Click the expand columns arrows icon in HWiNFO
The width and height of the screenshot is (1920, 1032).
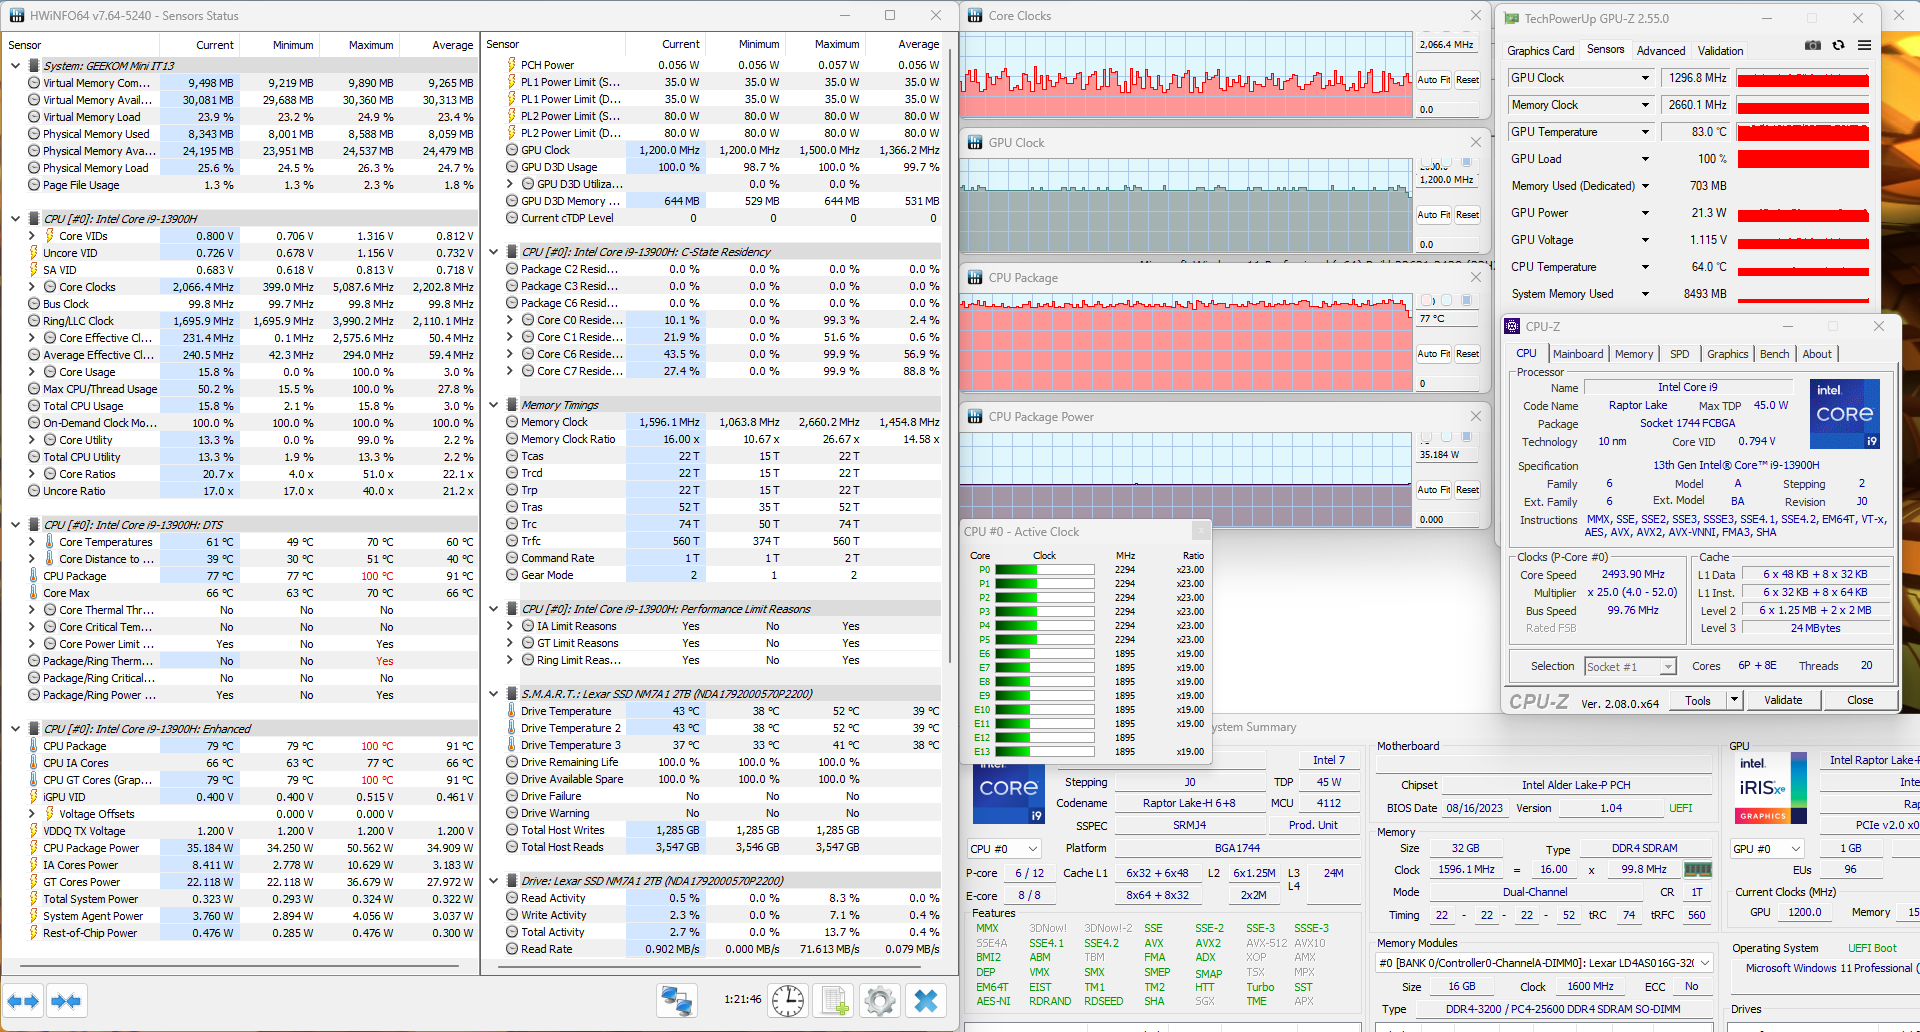point(23,1000)
